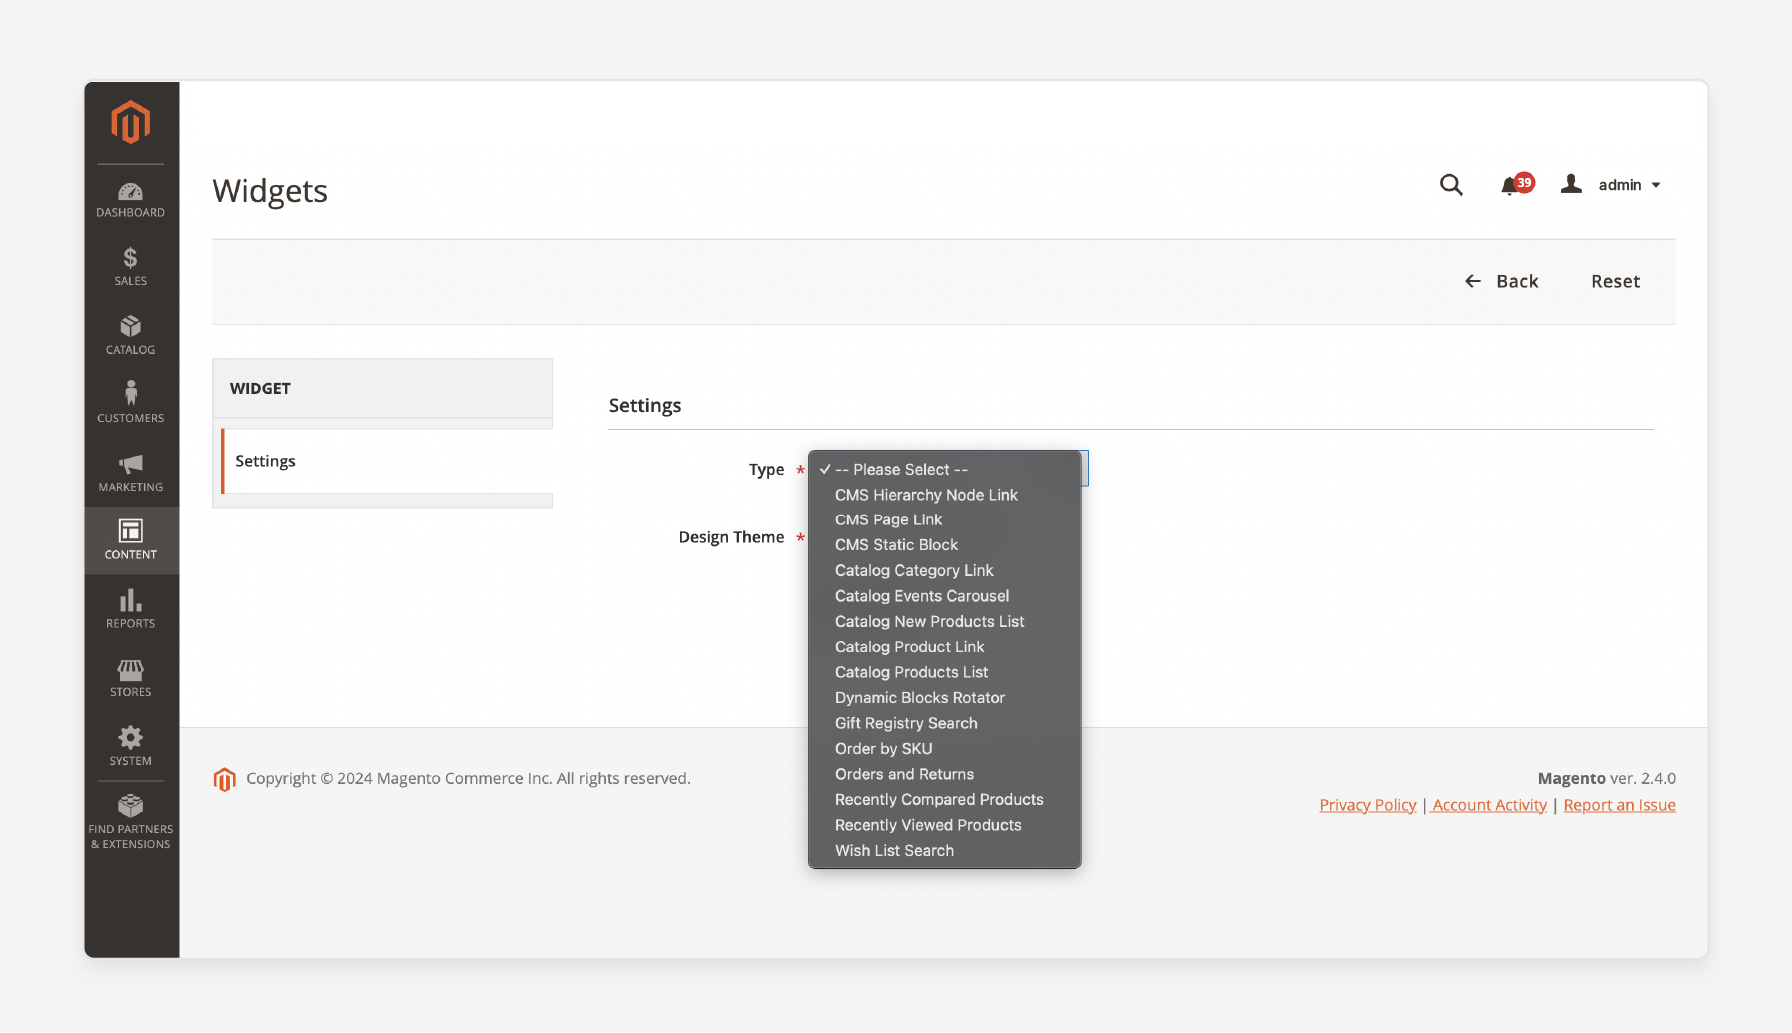The height and width of the screenshot is (1033, 1792).
Task: Open the Reports menu
Action: coord(131,608)
